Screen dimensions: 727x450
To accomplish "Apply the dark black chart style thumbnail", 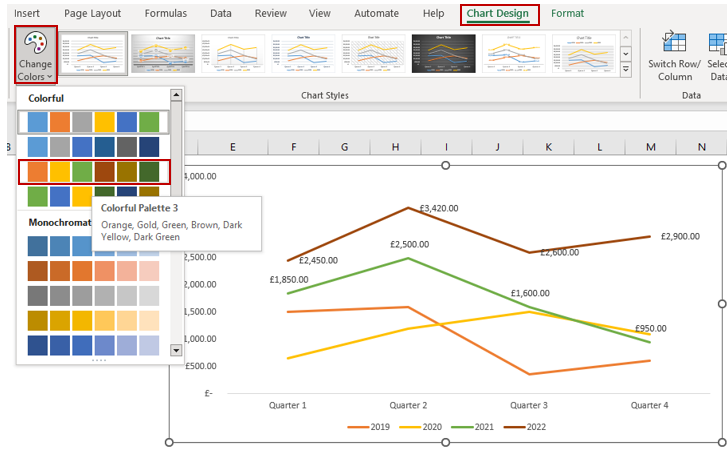I will pyautogui.click(x=443, y=53).
